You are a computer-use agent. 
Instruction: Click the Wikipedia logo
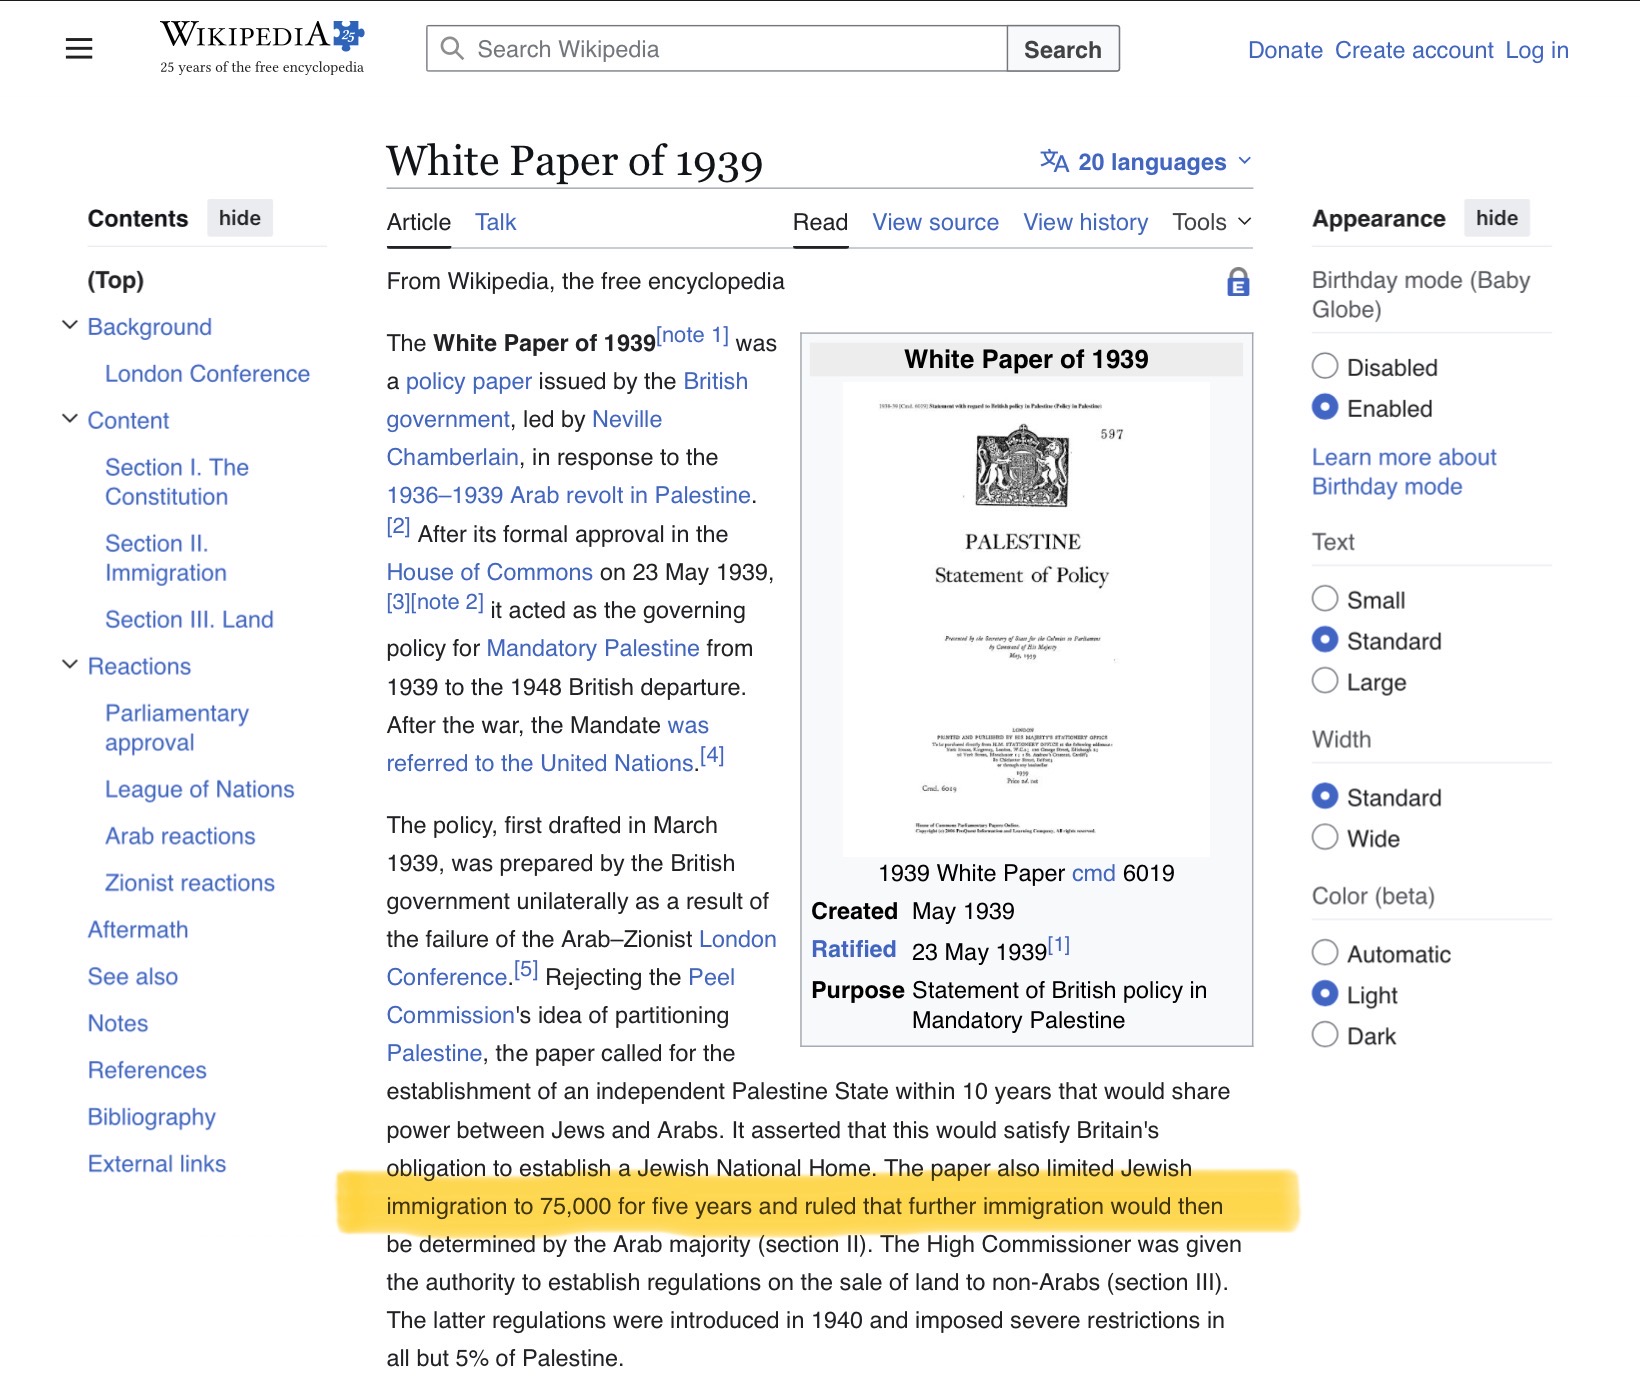tap(262, 47)
